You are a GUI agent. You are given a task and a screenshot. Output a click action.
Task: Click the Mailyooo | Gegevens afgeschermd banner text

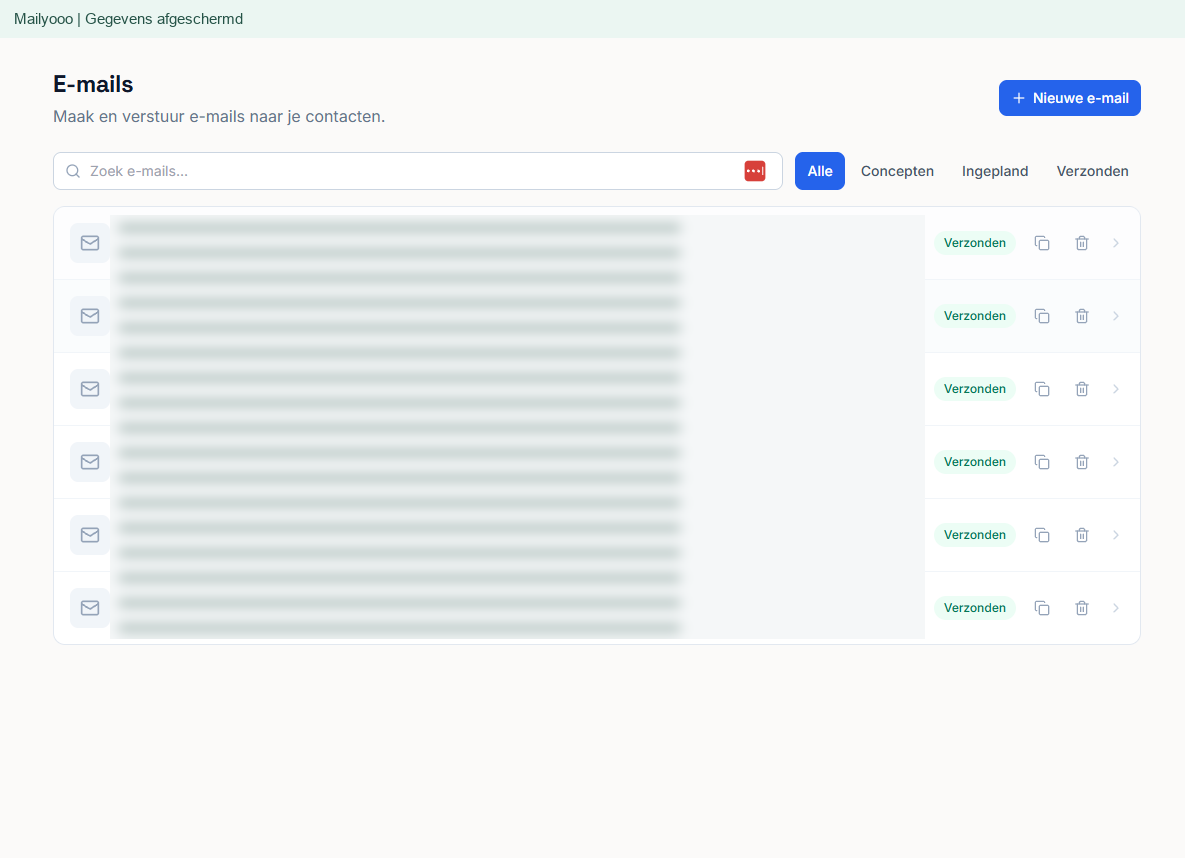(x=128, y=19)
